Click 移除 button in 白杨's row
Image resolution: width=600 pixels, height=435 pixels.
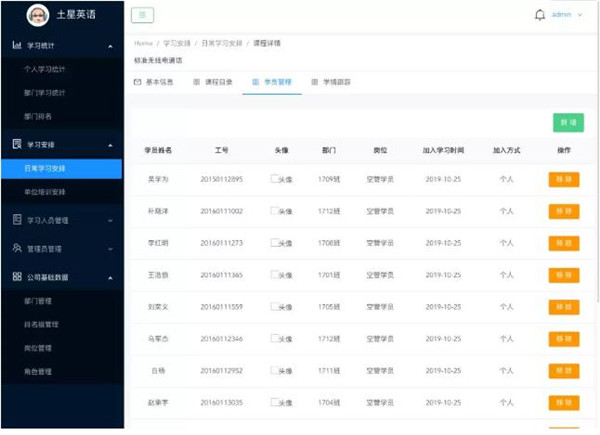[x=564, y=372]
